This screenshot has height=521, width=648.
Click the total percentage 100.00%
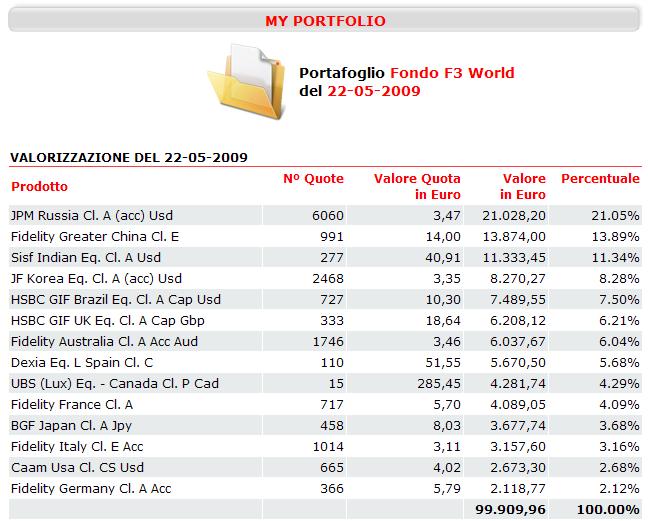[608, 510]
